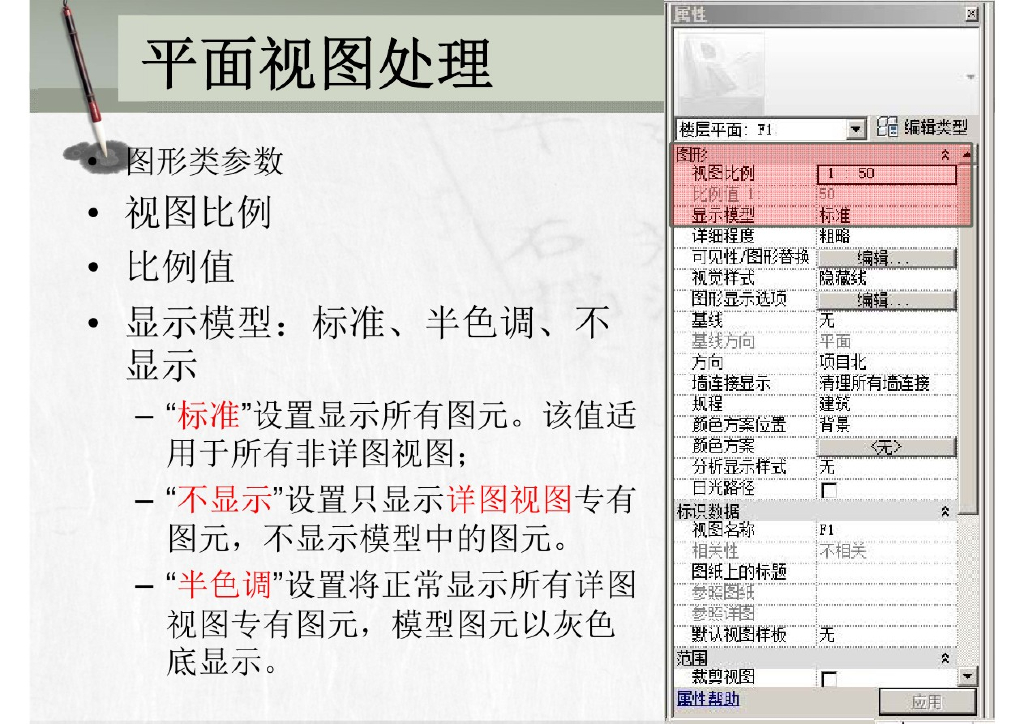Click the 视图比例 value field 1:50
The image size is (1024, 724).
pyautogui.click(x=887, y=174)
